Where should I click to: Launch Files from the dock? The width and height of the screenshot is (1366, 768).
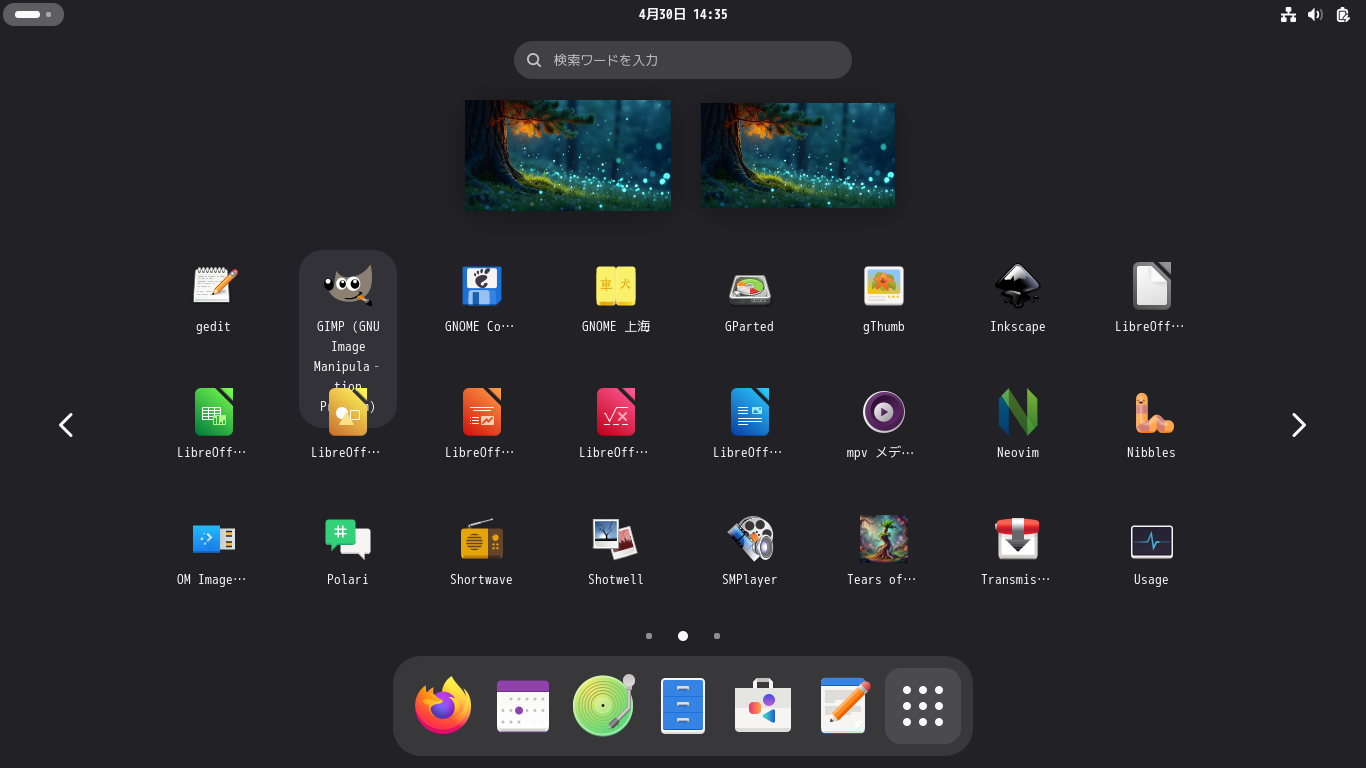(x=683, y=705)
